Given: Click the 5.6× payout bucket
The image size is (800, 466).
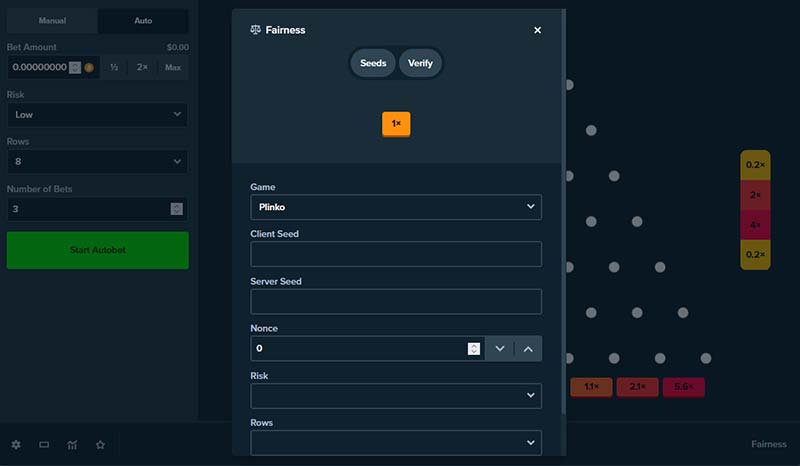Looking at the screenshot, I should (684, 387).
